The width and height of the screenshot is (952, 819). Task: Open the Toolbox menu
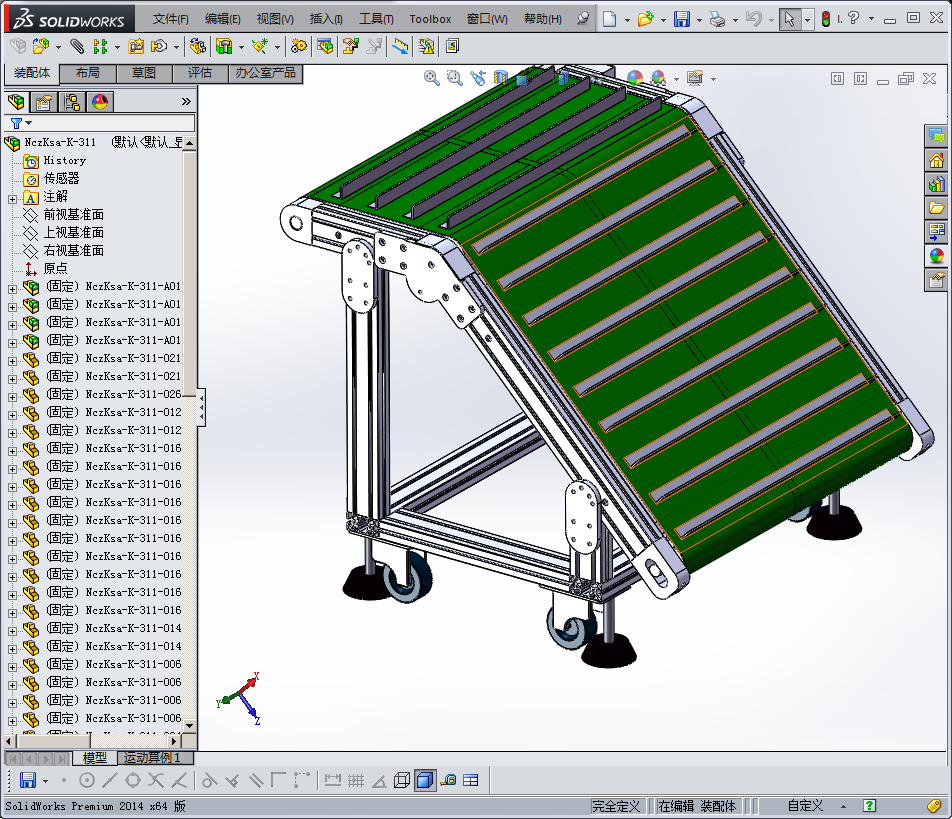coord(430,19)
